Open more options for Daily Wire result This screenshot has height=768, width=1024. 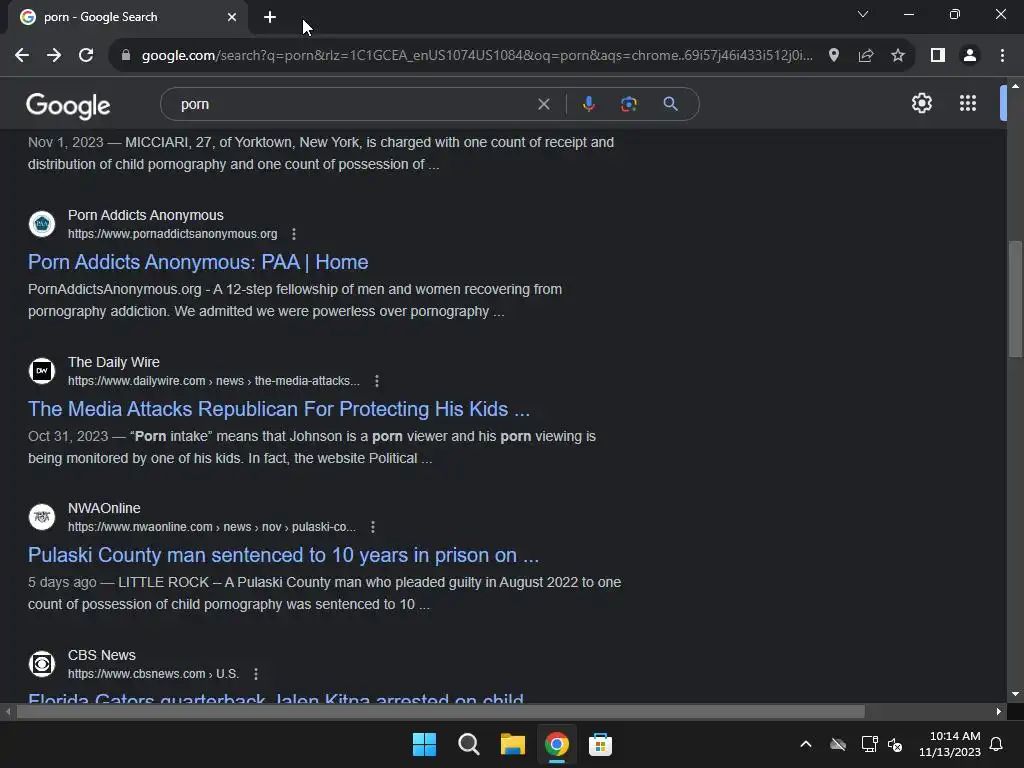[x=377, y=381]
